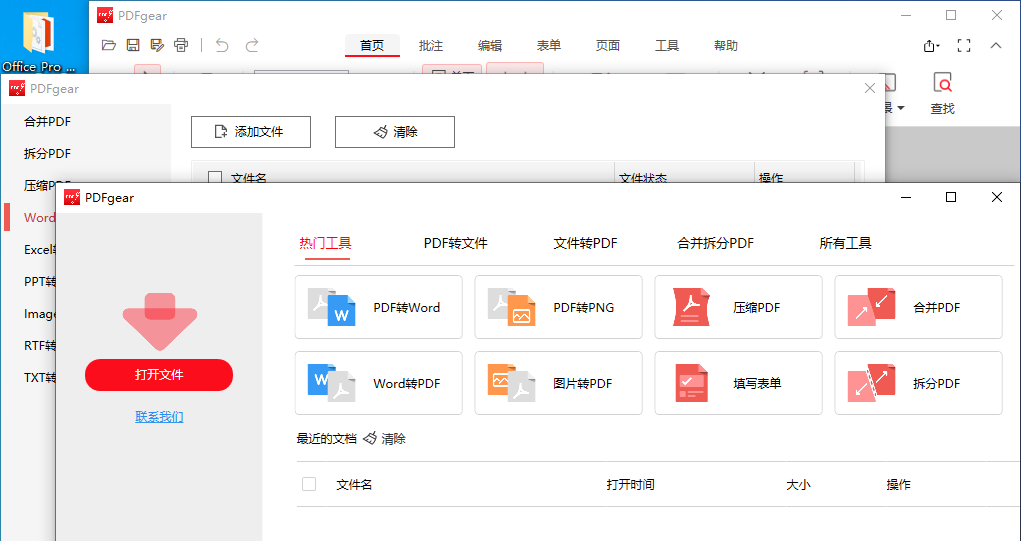Open the 文件转PDF tab
1021x541 pixels.
[x=585, y=243]
